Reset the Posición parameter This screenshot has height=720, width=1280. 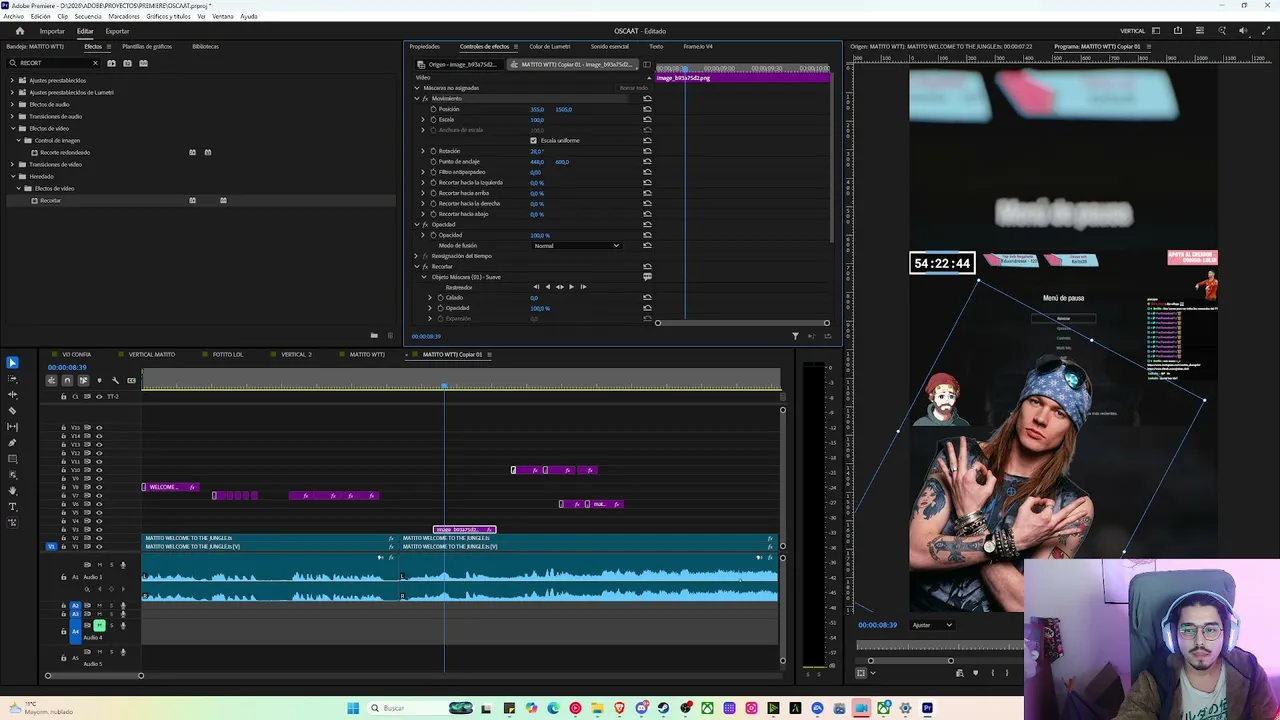[x=647, y=109]
